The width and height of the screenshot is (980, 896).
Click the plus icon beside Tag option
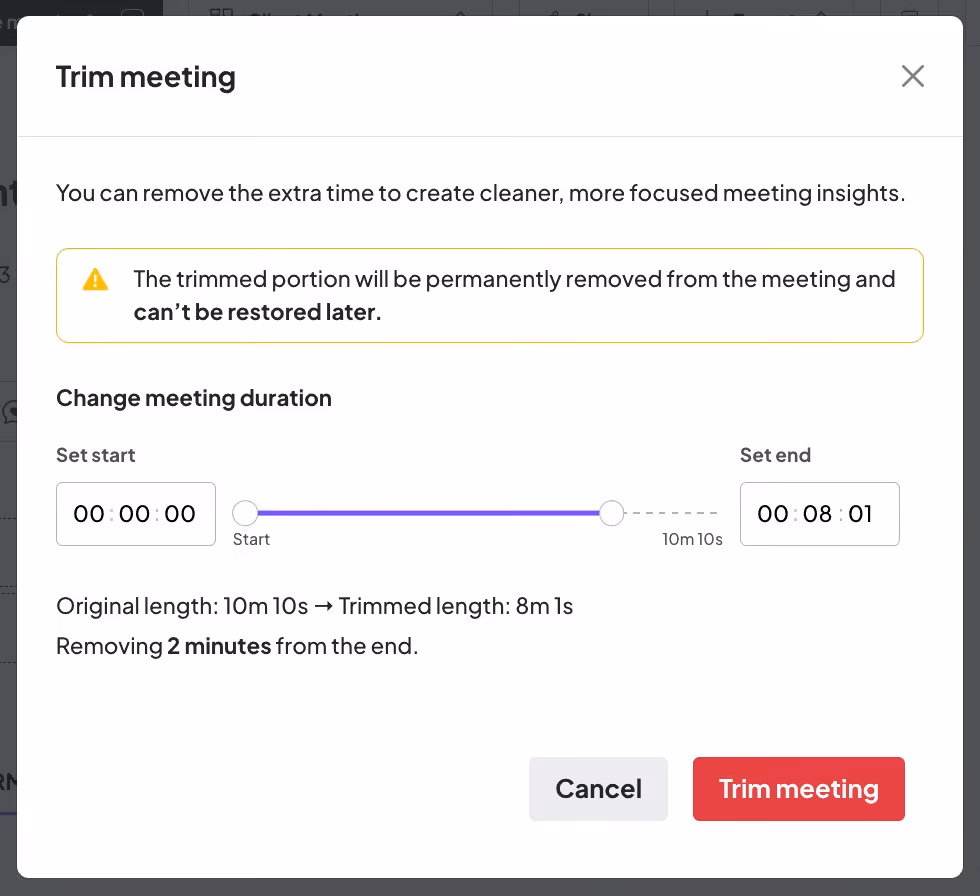[x=708, y=14]
